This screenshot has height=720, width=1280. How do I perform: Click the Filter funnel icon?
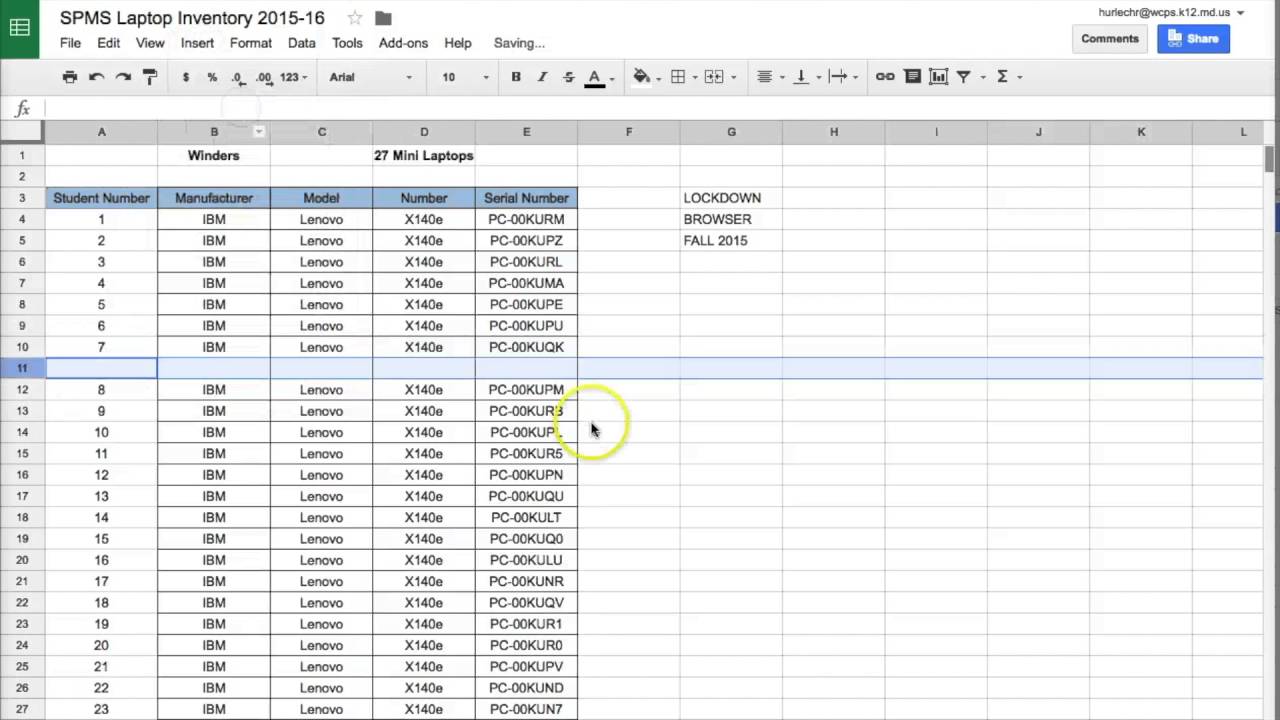click(x=963, y=77)
